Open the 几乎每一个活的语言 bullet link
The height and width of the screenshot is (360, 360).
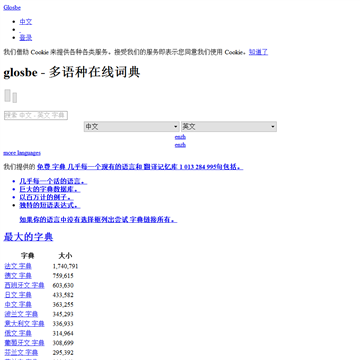pyautogui.click(x=53, y=182)
